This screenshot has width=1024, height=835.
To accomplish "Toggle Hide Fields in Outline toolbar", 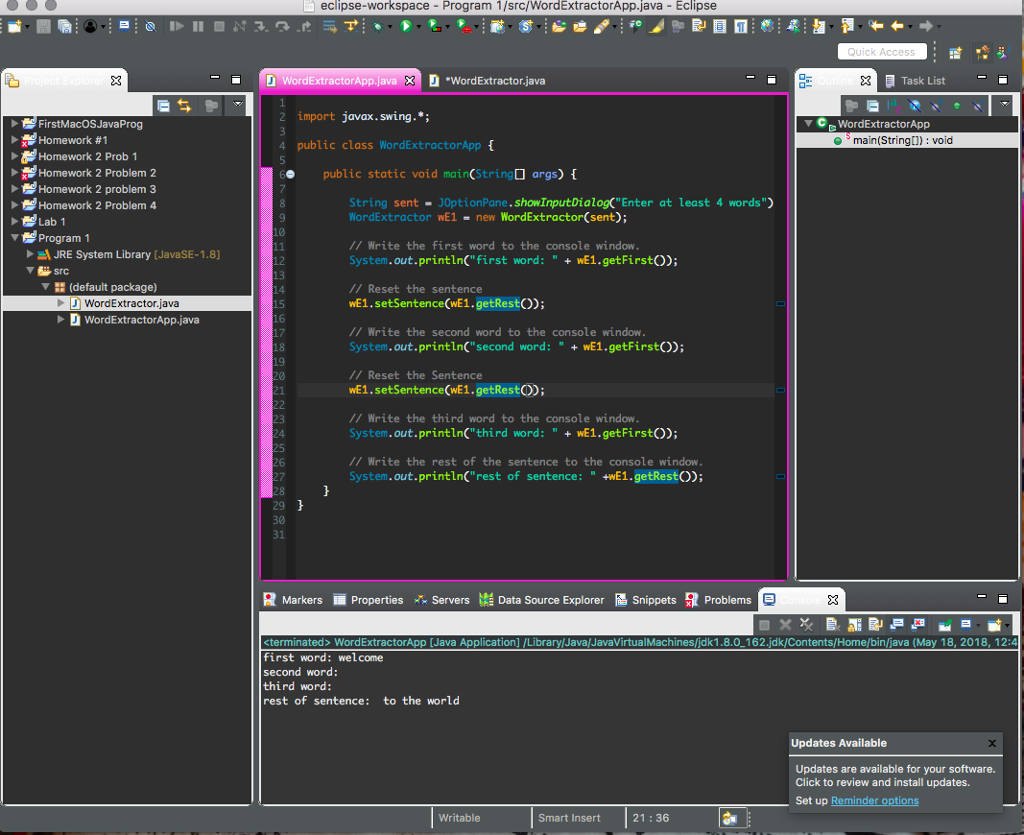I will coord(914,106).
